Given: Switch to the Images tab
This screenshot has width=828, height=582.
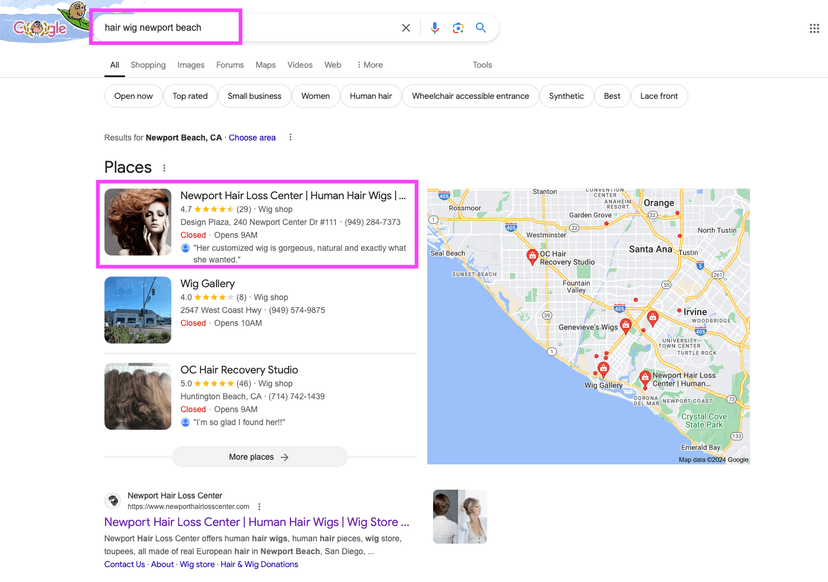Looking at the screenshot, I should 191,65.
